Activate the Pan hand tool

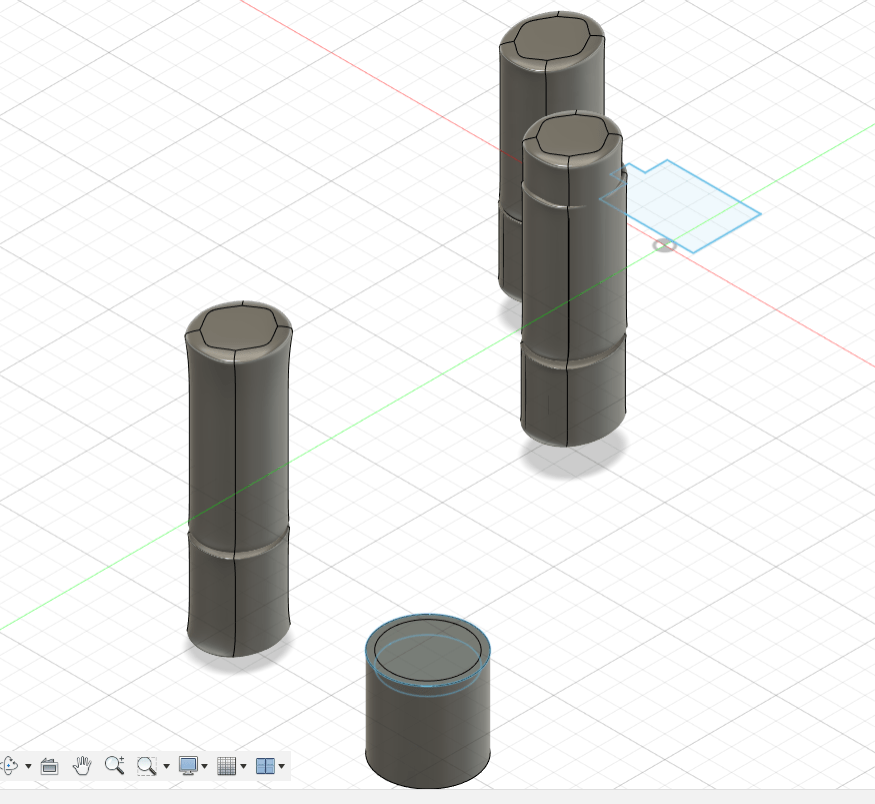point(82,766)
